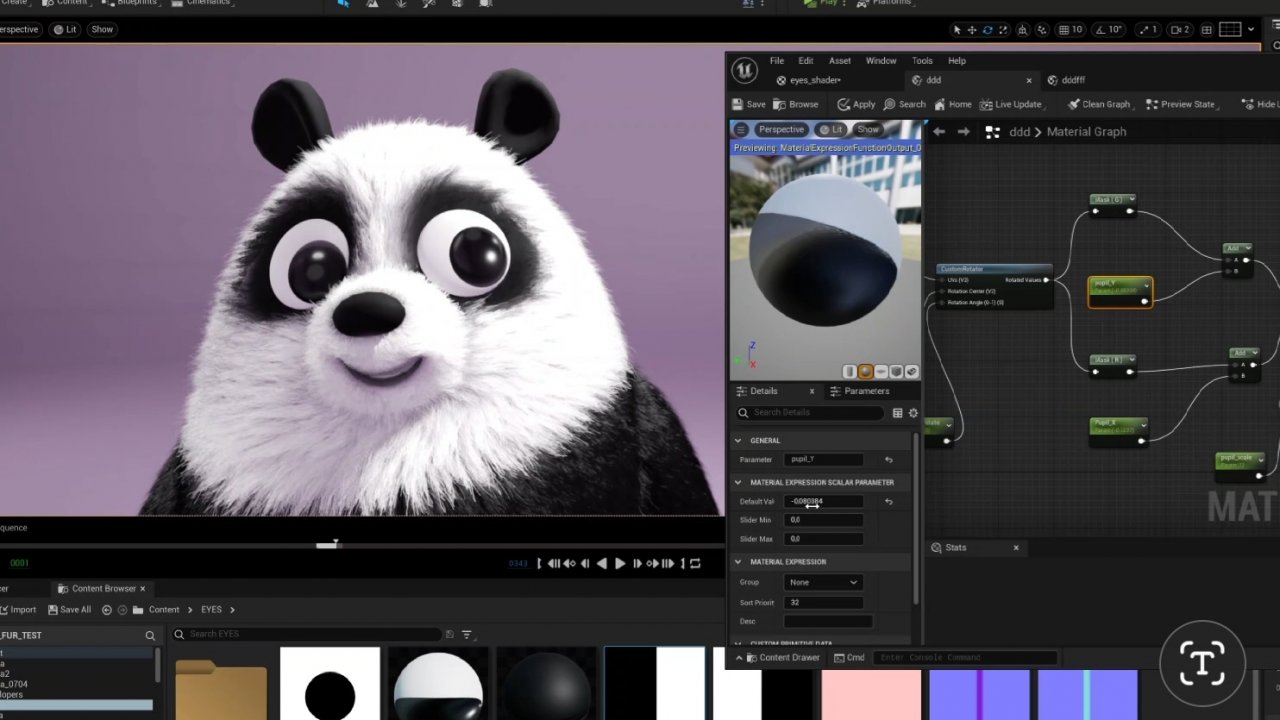Collapse the MATERIAL EXPRESSION section
Viewport: 1280px width, 720px height.
coord(739,561)
